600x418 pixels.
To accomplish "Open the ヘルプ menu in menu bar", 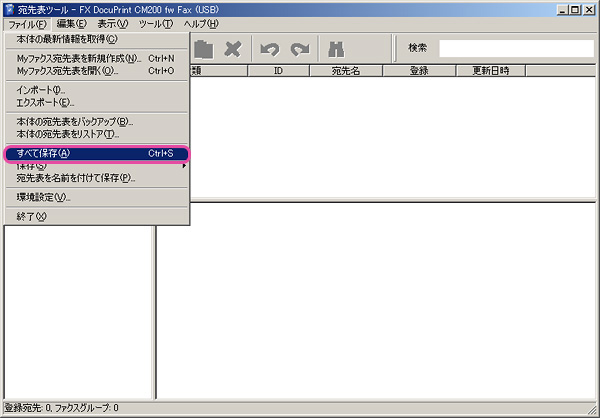I will 200,23.
